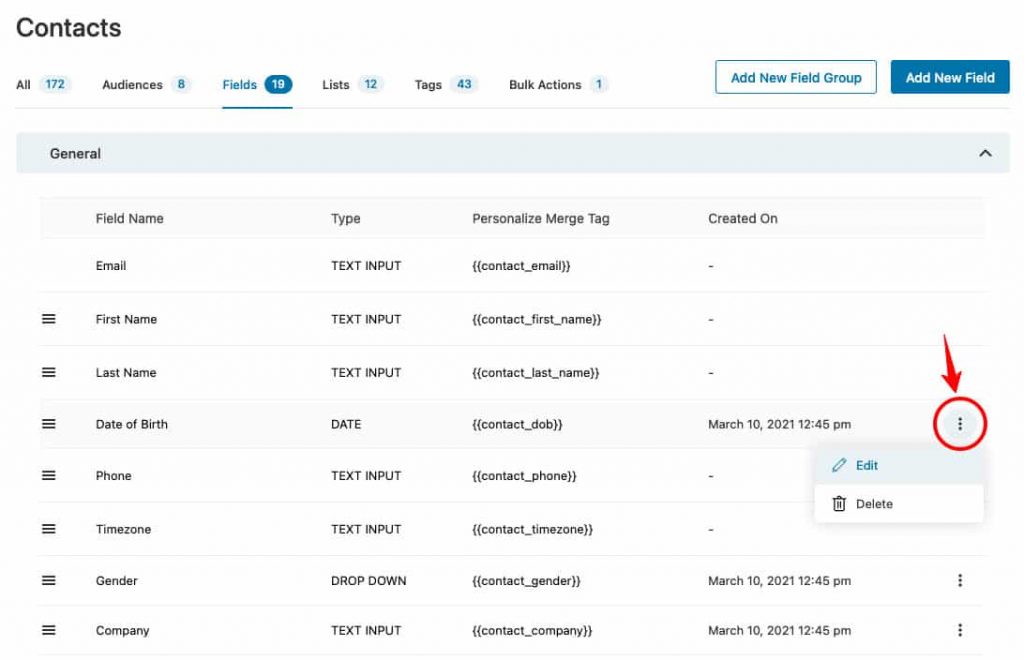Open the Gender row three-dot menu
The image size is (1024, 661).
pyautogui.click(x=959, y=581)
